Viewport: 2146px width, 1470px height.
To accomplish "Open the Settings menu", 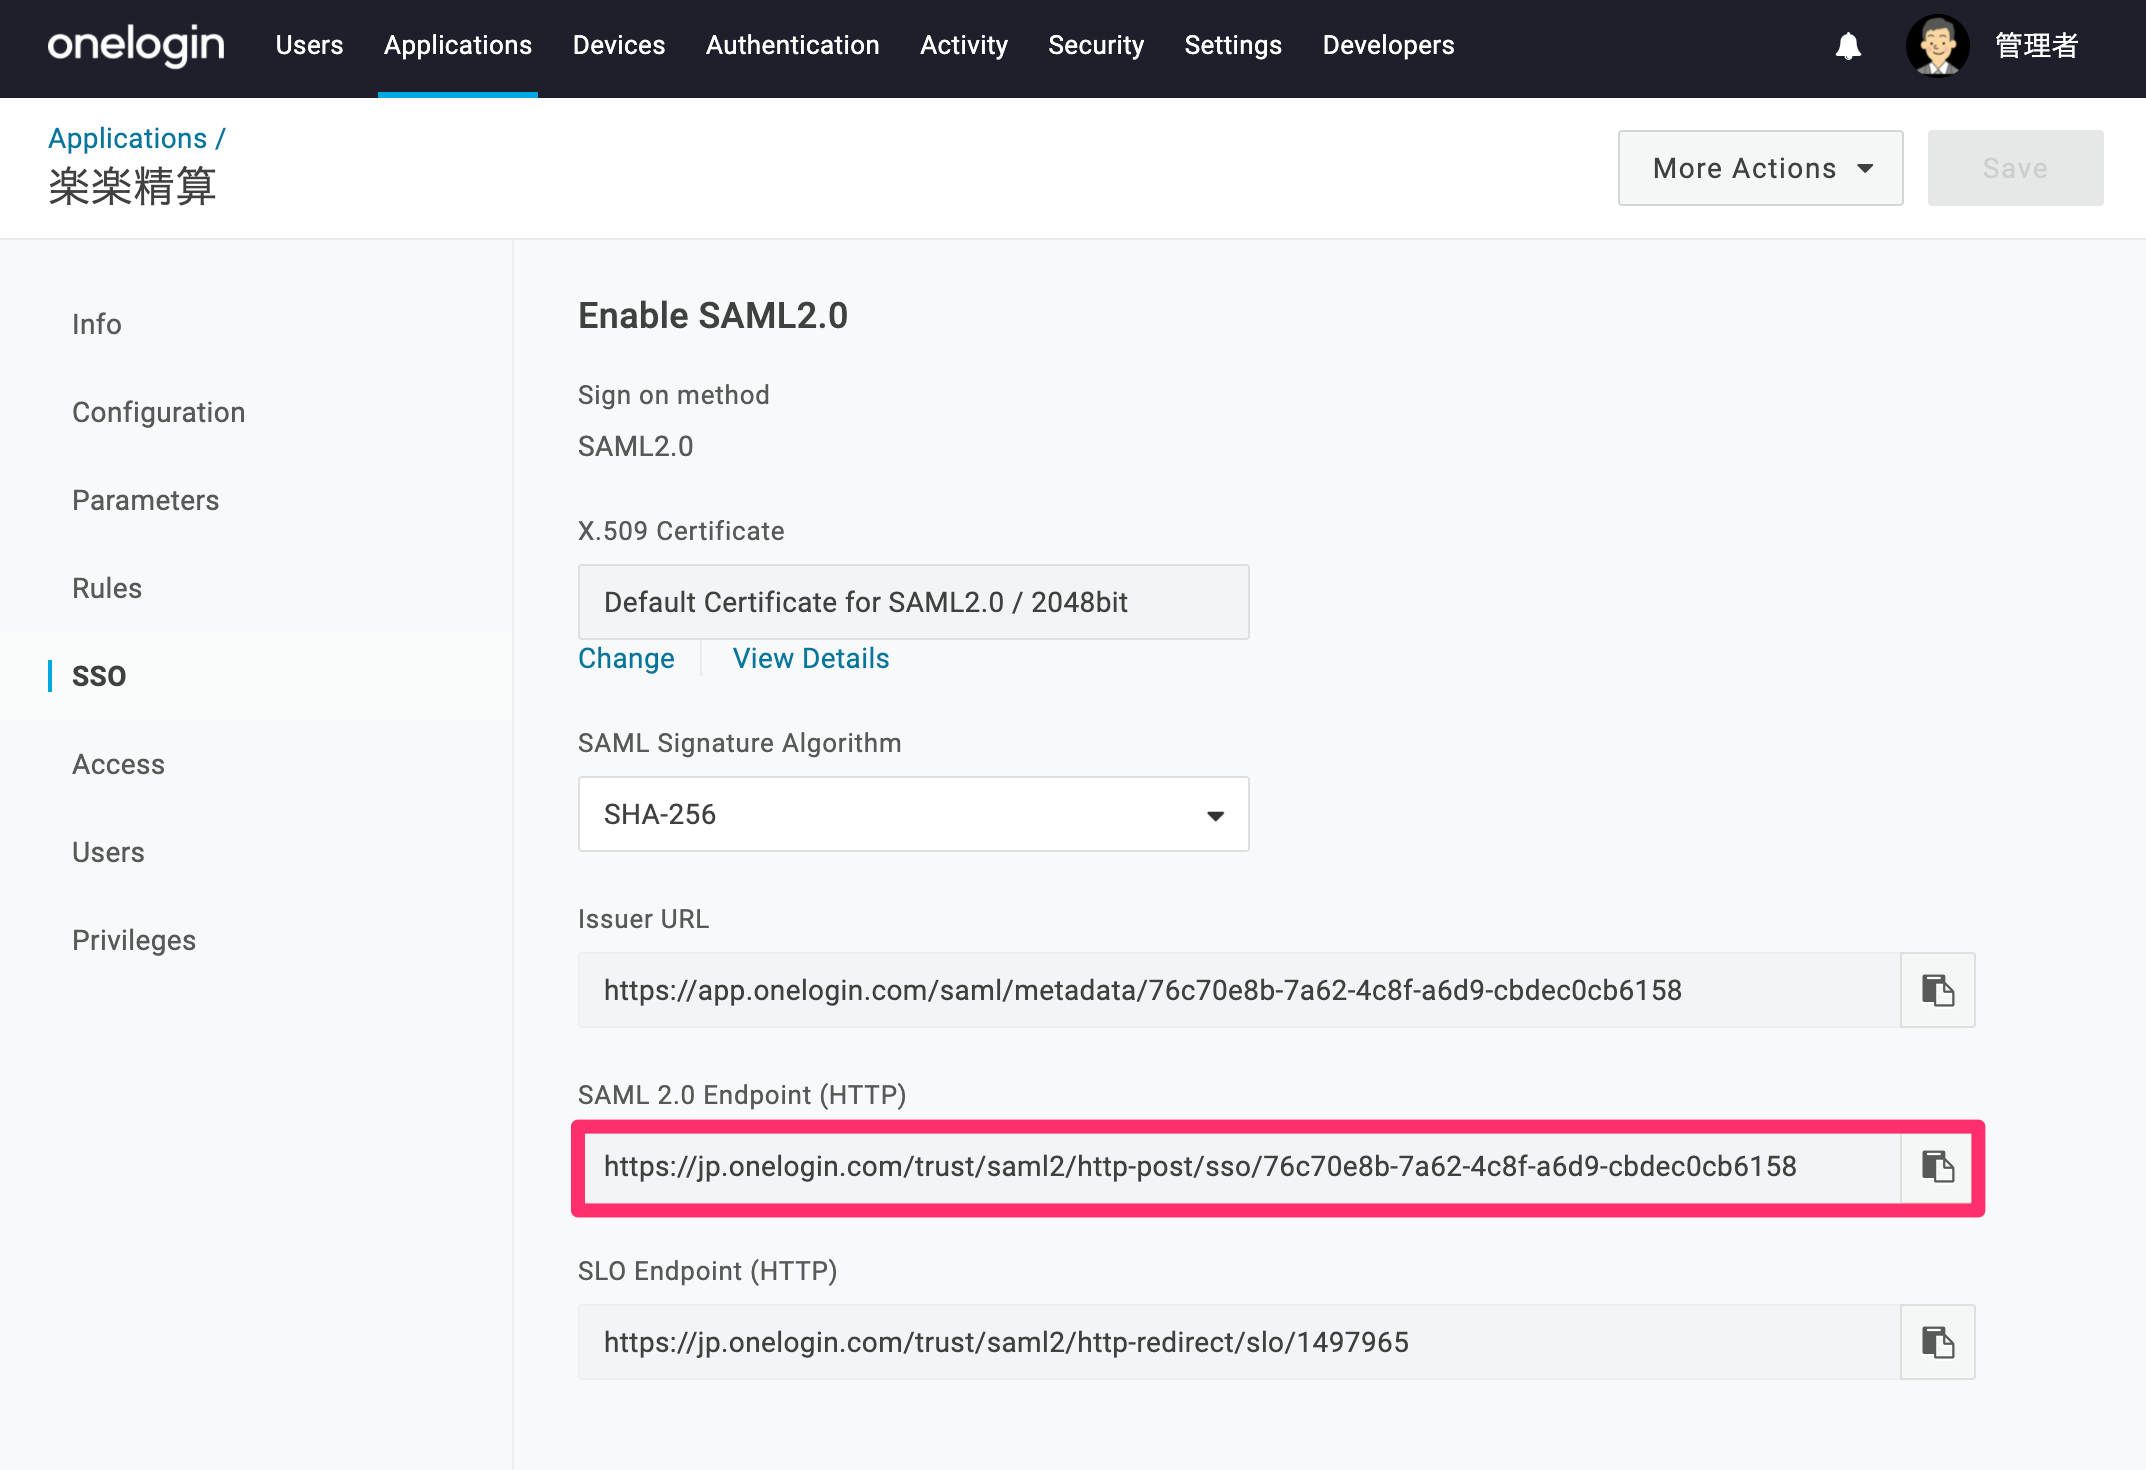I will (1233, 45).
